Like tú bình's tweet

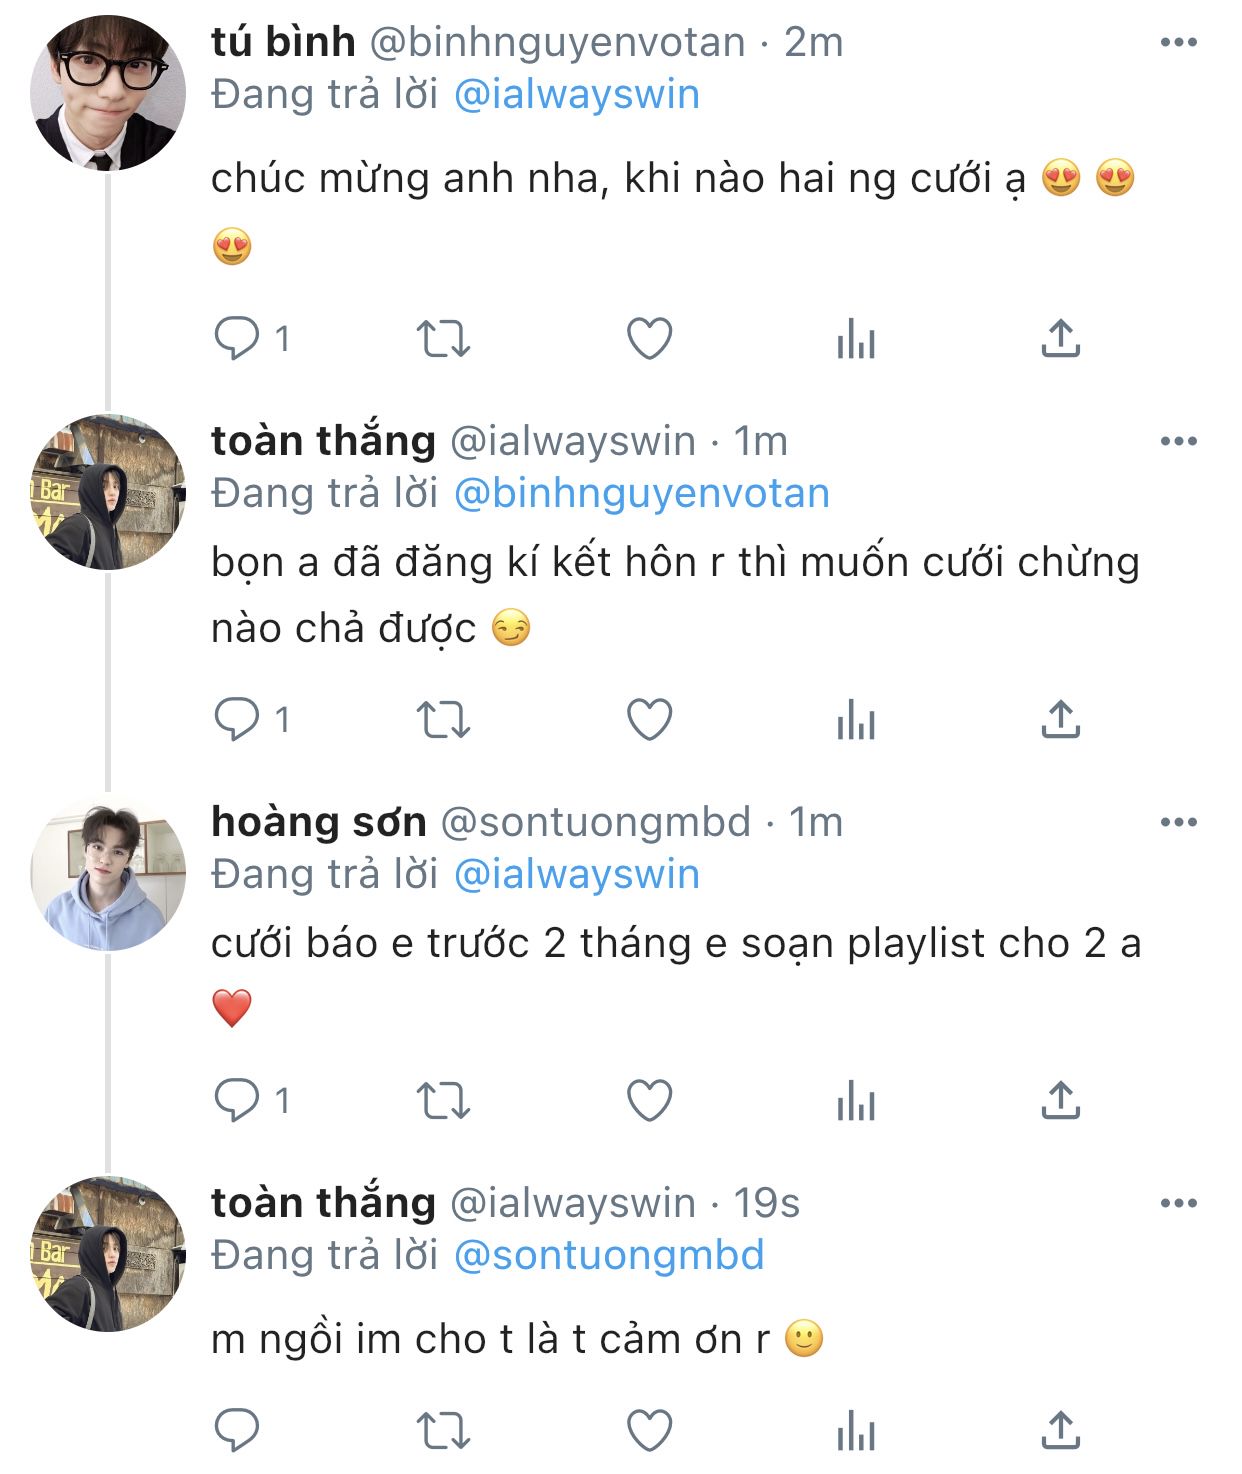649,339
